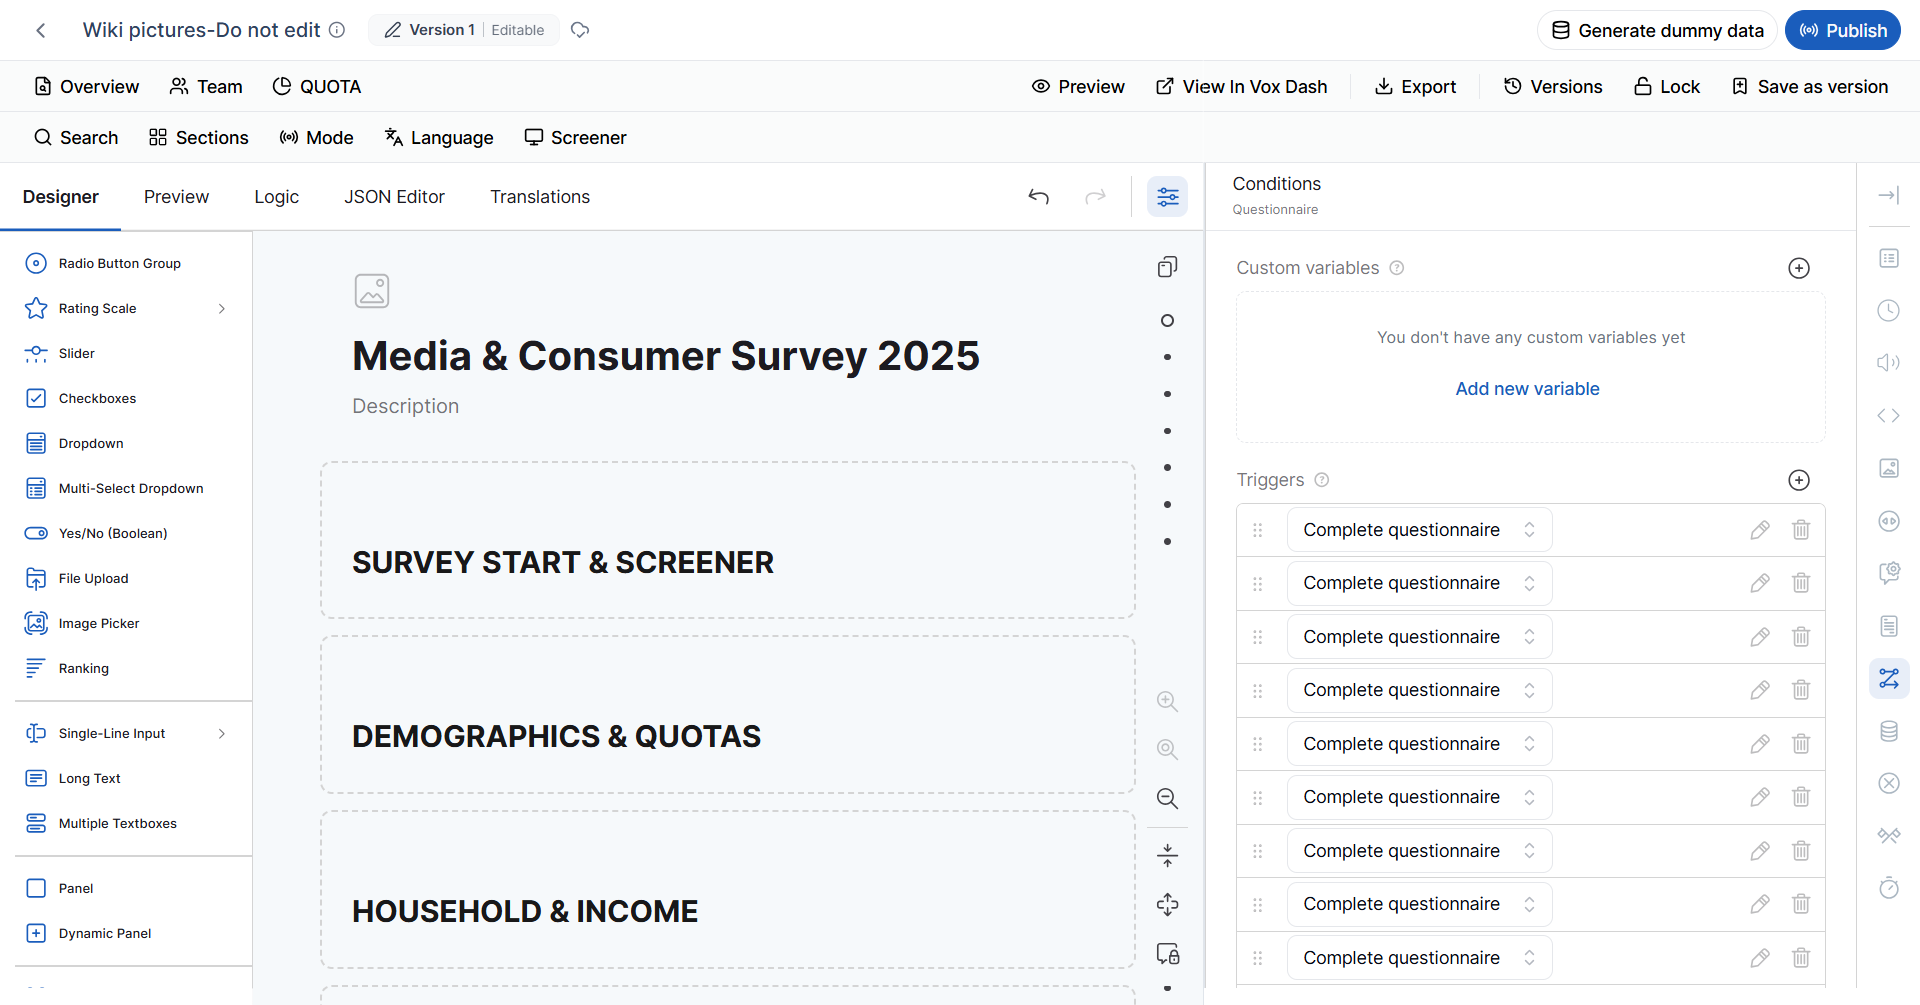The height and width of the screenshot is (1005, 1920).
Task: Click the circled X icon in sidebar
Action: pos(1889,783)
